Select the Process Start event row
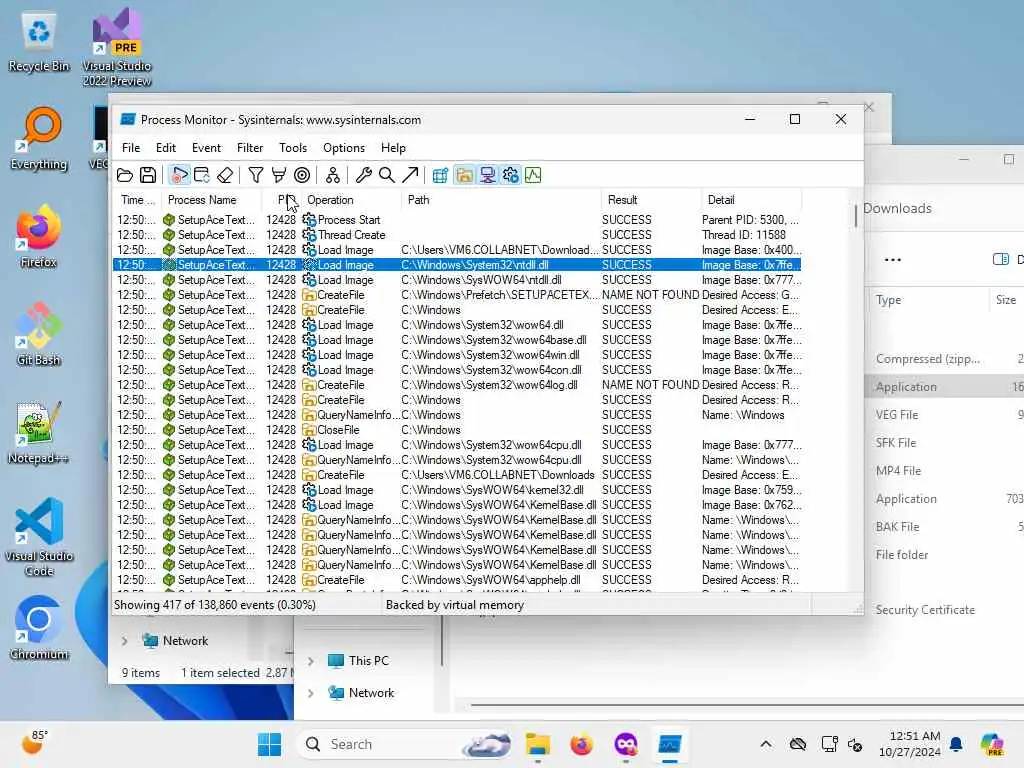This screenshot has width=1024, height=768. 457,220
